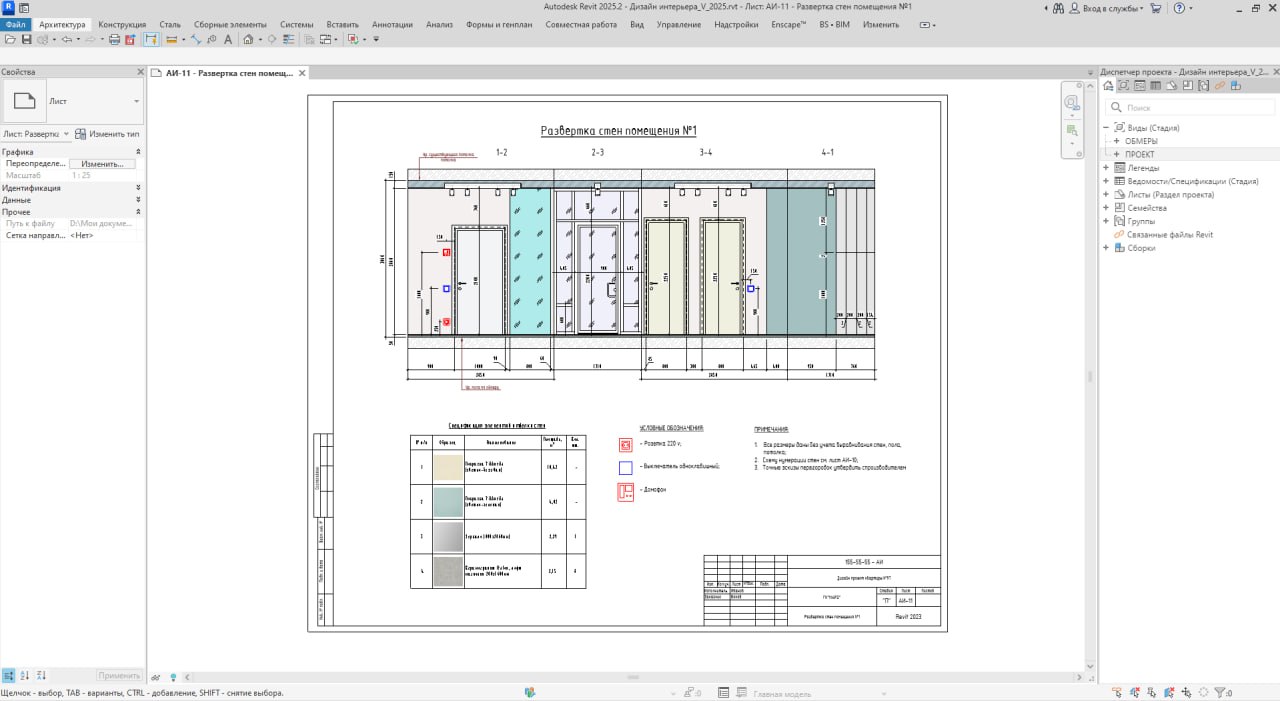Open the Revit application menu logo
The image size is (1280, 701).
(x=8, y=7)
